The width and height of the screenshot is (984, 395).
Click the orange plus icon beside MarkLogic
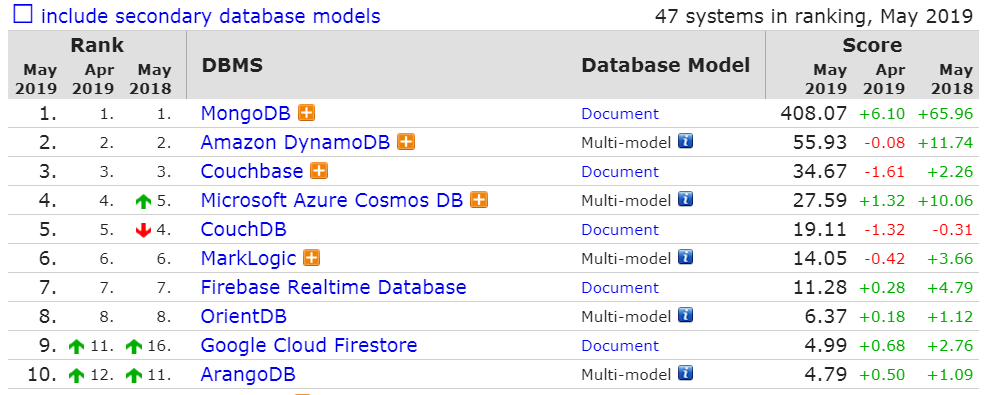[311, 257]
